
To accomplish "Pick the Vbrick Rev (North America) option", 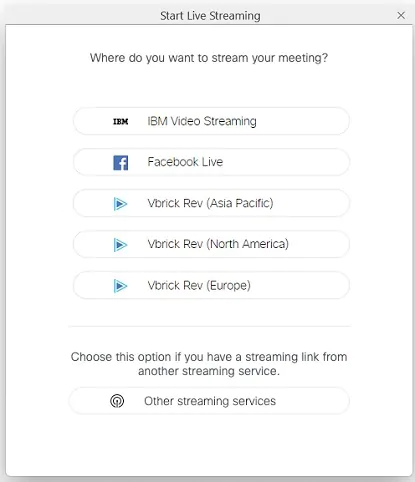I will tap(211, 244).
